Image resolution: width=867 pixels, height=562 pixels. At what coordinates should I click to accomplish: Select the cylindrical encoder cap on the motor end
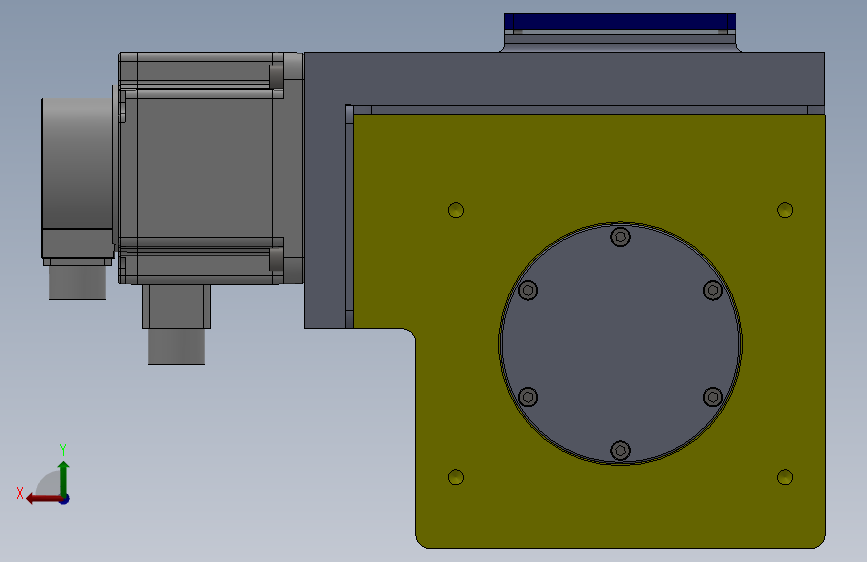click(x=77, y=164)
